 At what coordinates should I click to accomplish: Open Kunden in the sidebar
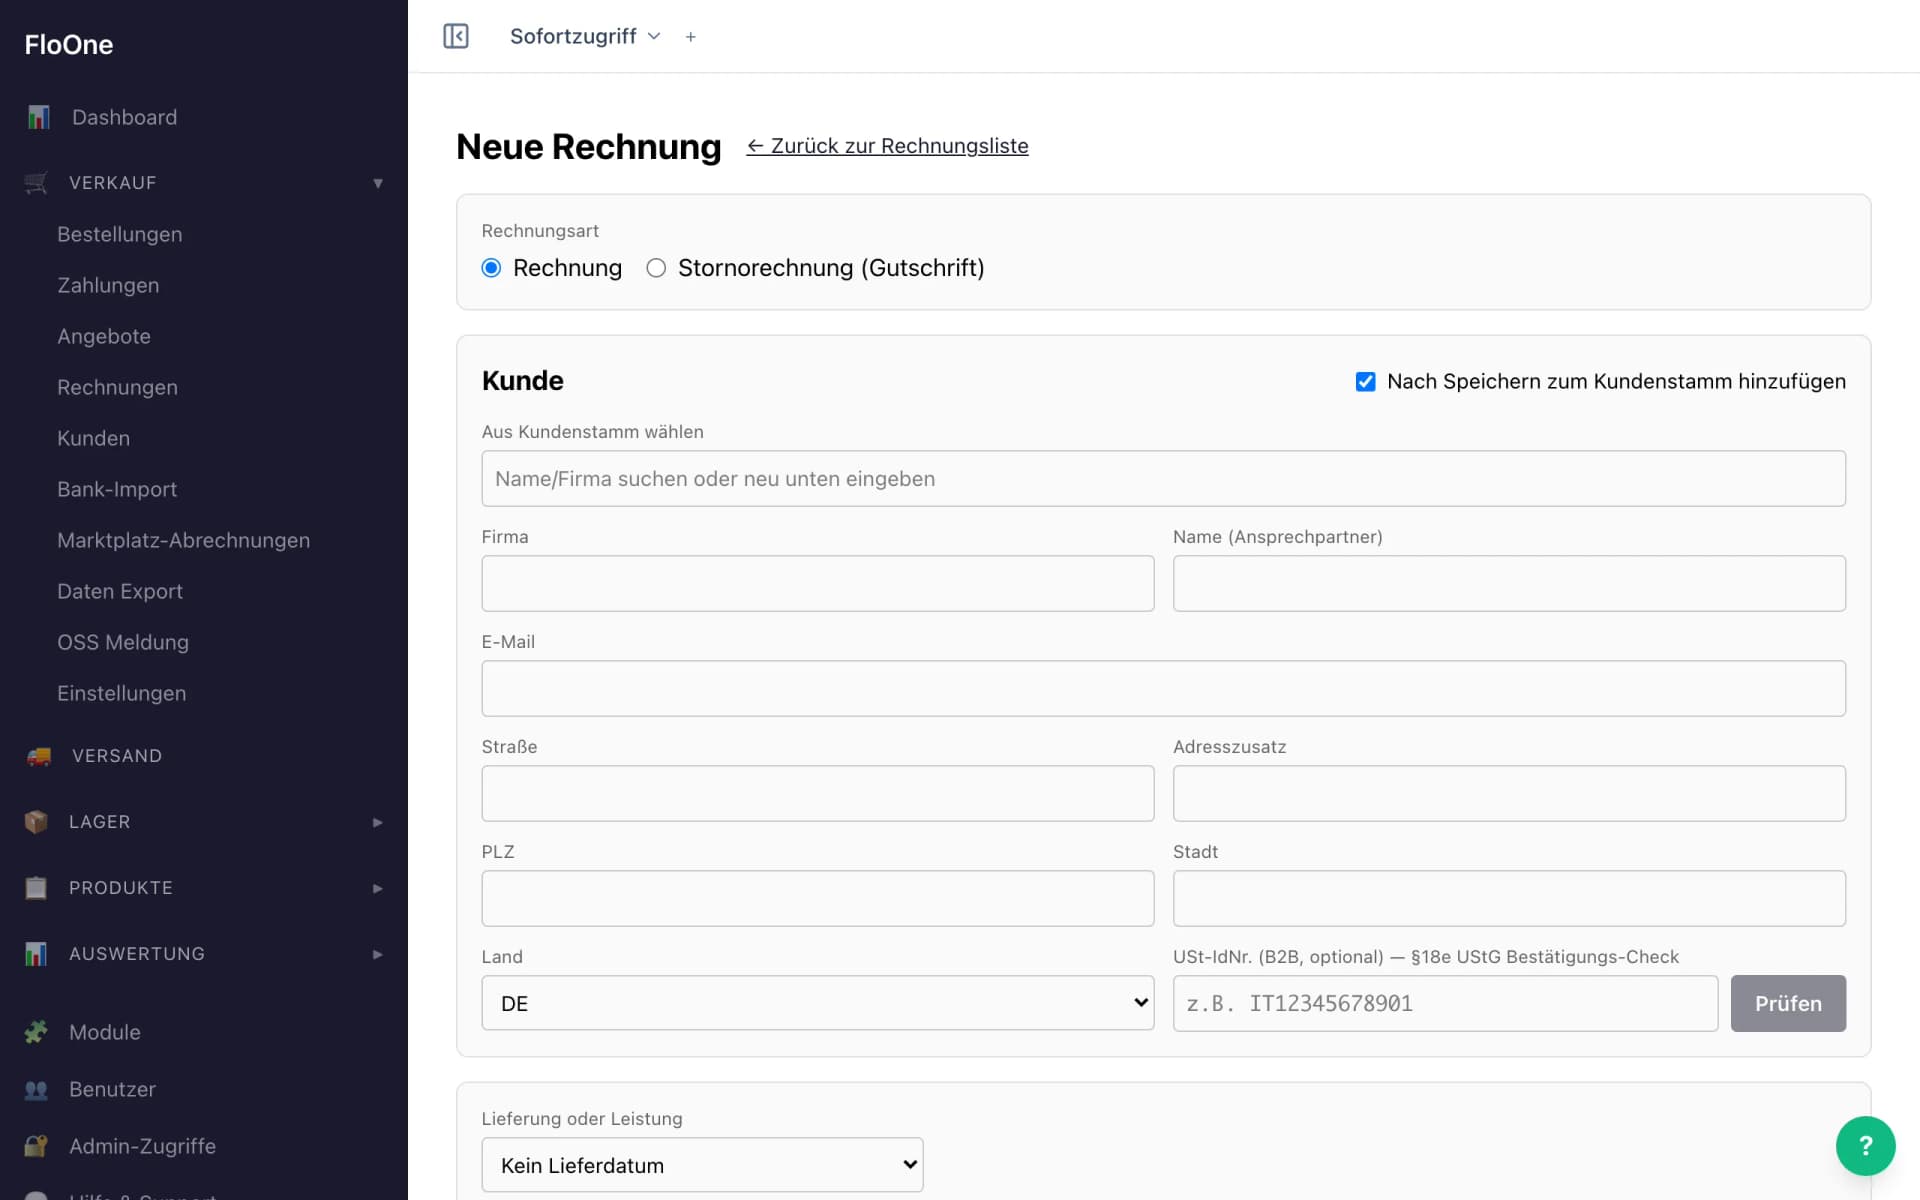click(93, 438)
